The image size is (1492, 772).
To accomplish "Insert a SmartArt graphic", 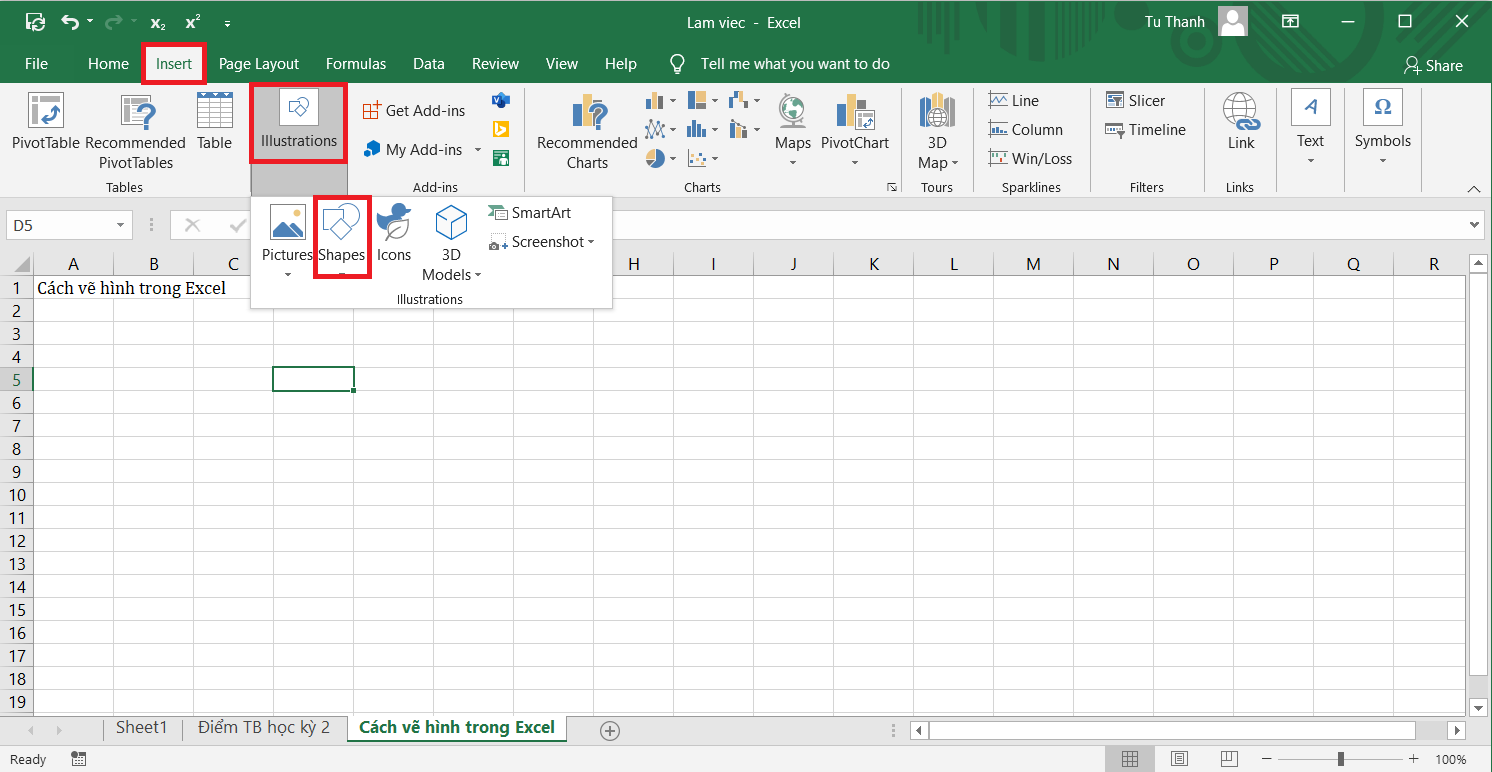I will 530,213.
